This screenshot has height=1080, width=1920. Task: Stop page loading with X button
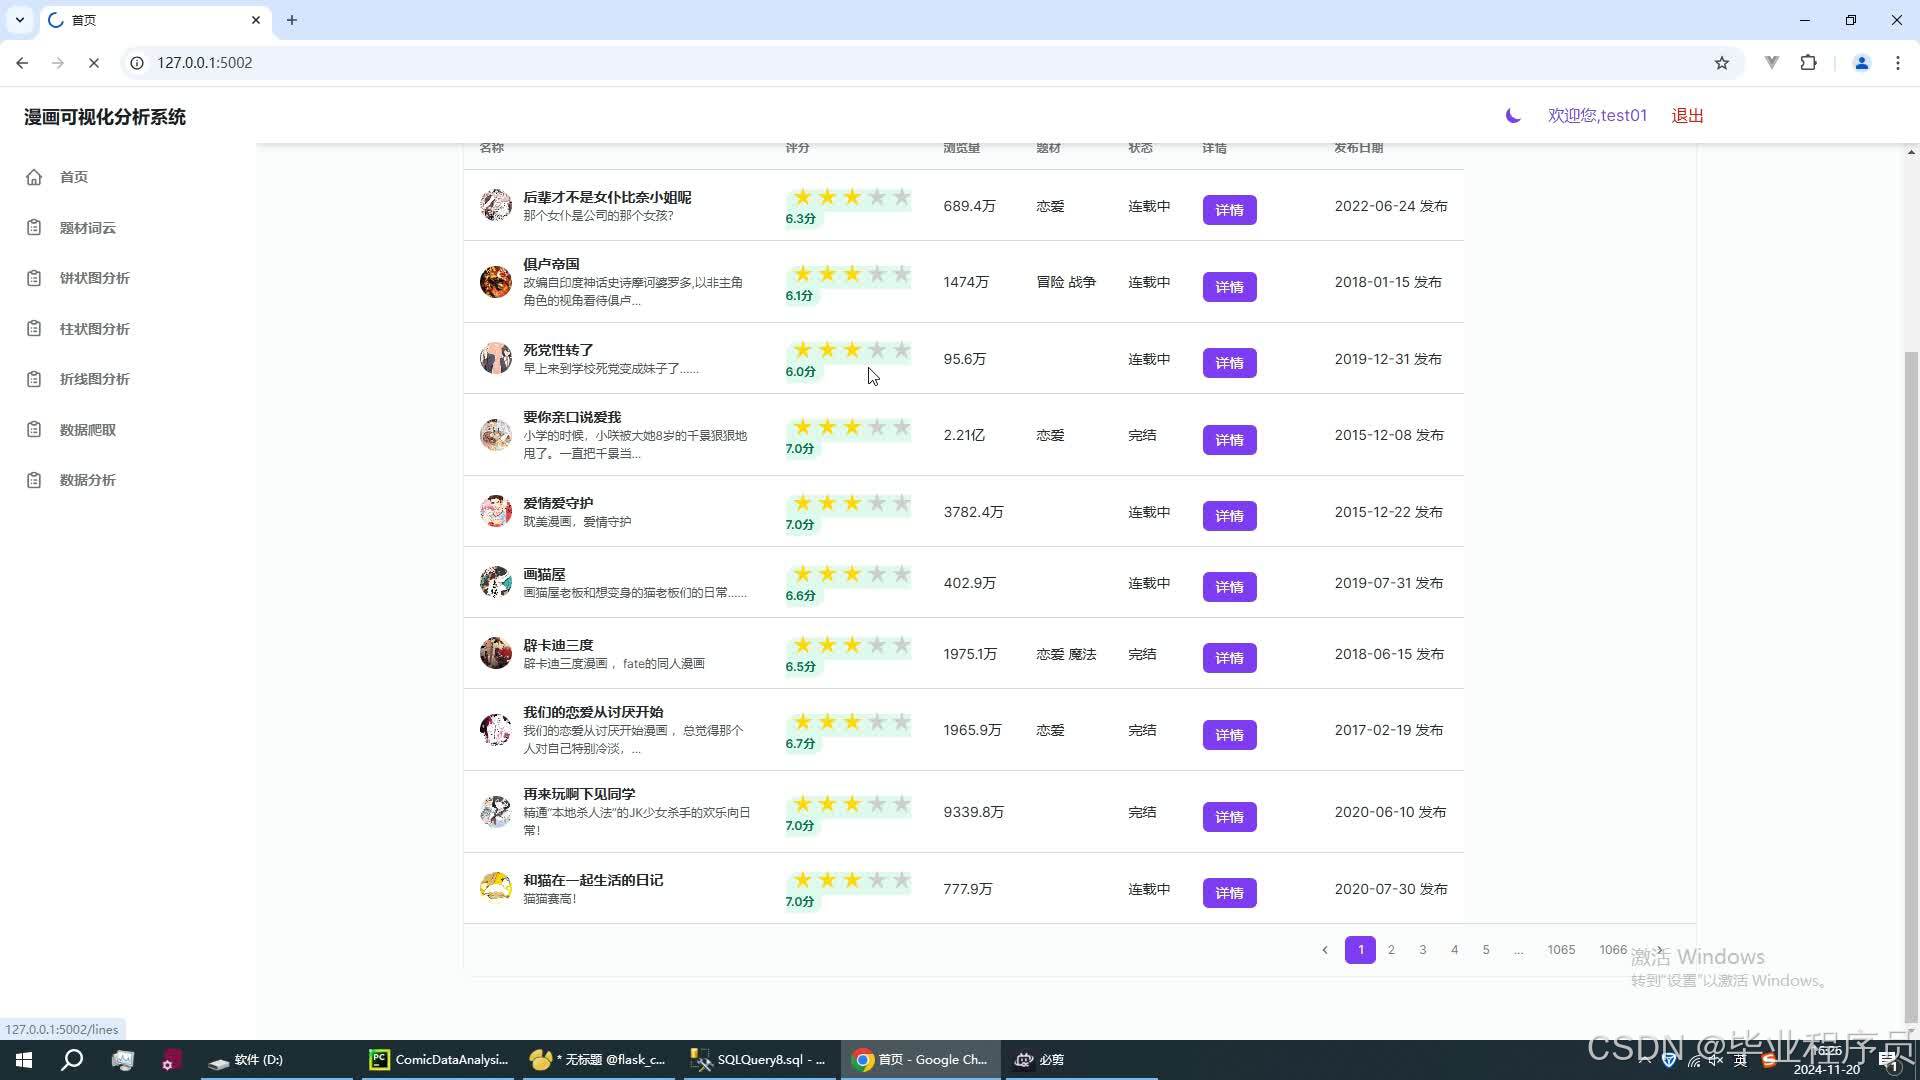(x=94, y=62)
